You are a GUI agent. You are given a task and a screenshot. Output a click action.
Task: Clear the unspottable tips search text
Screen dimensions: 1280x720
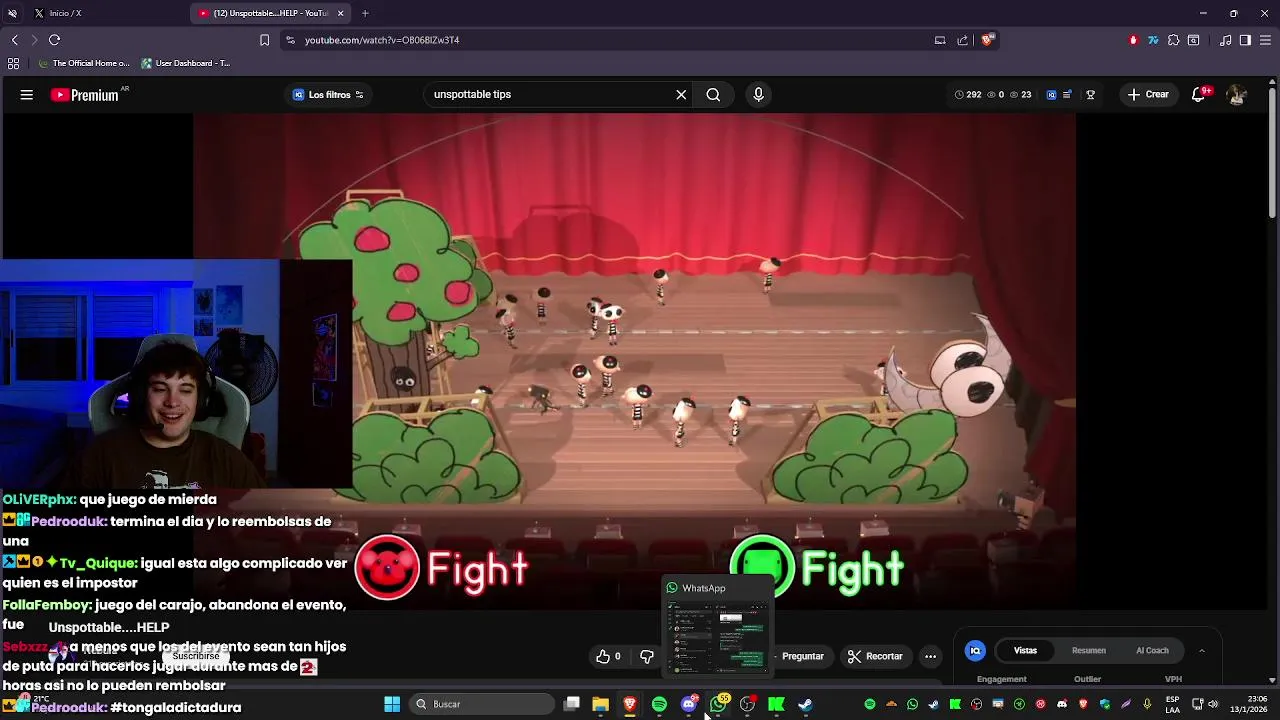click(x=681, y=95)
